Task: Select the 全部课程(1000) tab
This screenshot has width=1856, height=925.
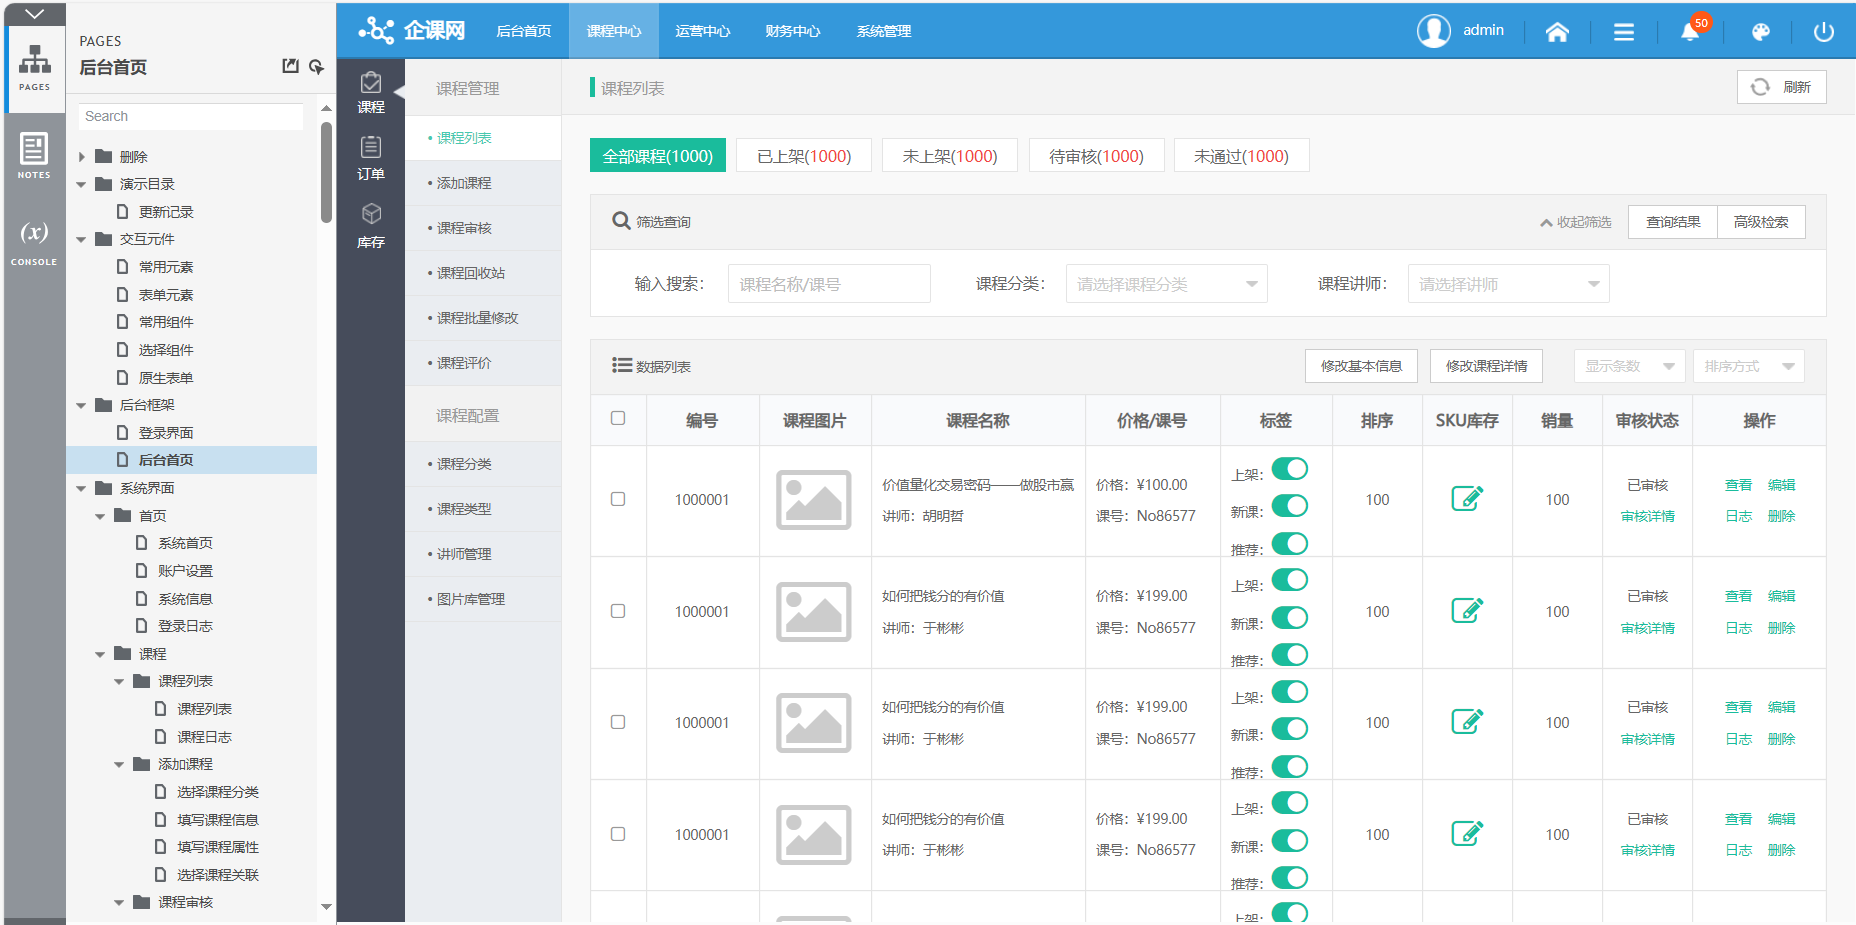Action: point(658,156)
